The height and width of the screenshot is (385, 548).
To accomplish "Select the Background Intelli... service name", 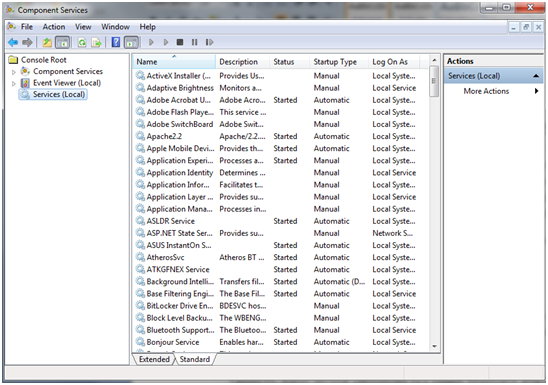I will point(180,282).
